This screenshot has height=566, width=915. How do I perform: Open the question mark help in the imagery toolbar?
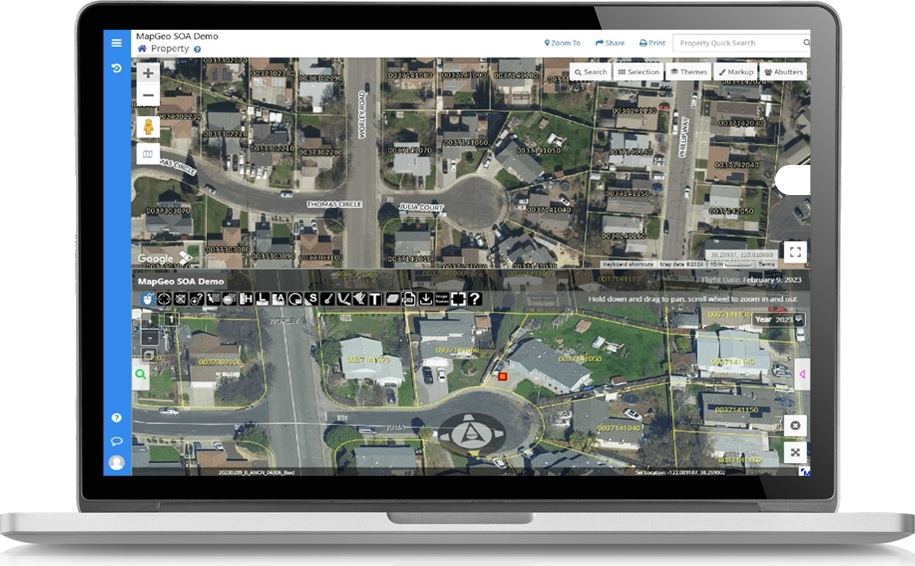[475, 299]
